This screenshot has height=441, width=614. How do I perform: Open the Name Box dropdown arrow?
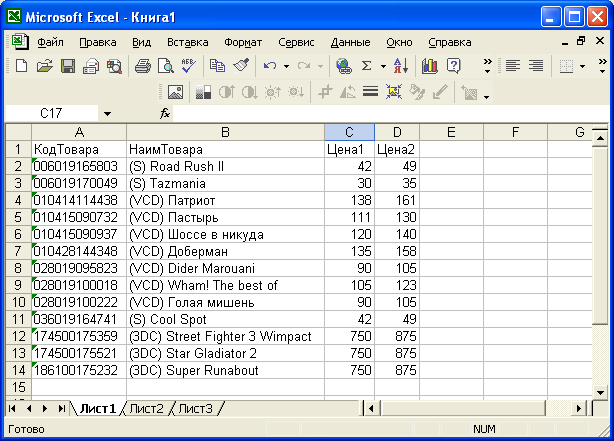tap(107, 114)
